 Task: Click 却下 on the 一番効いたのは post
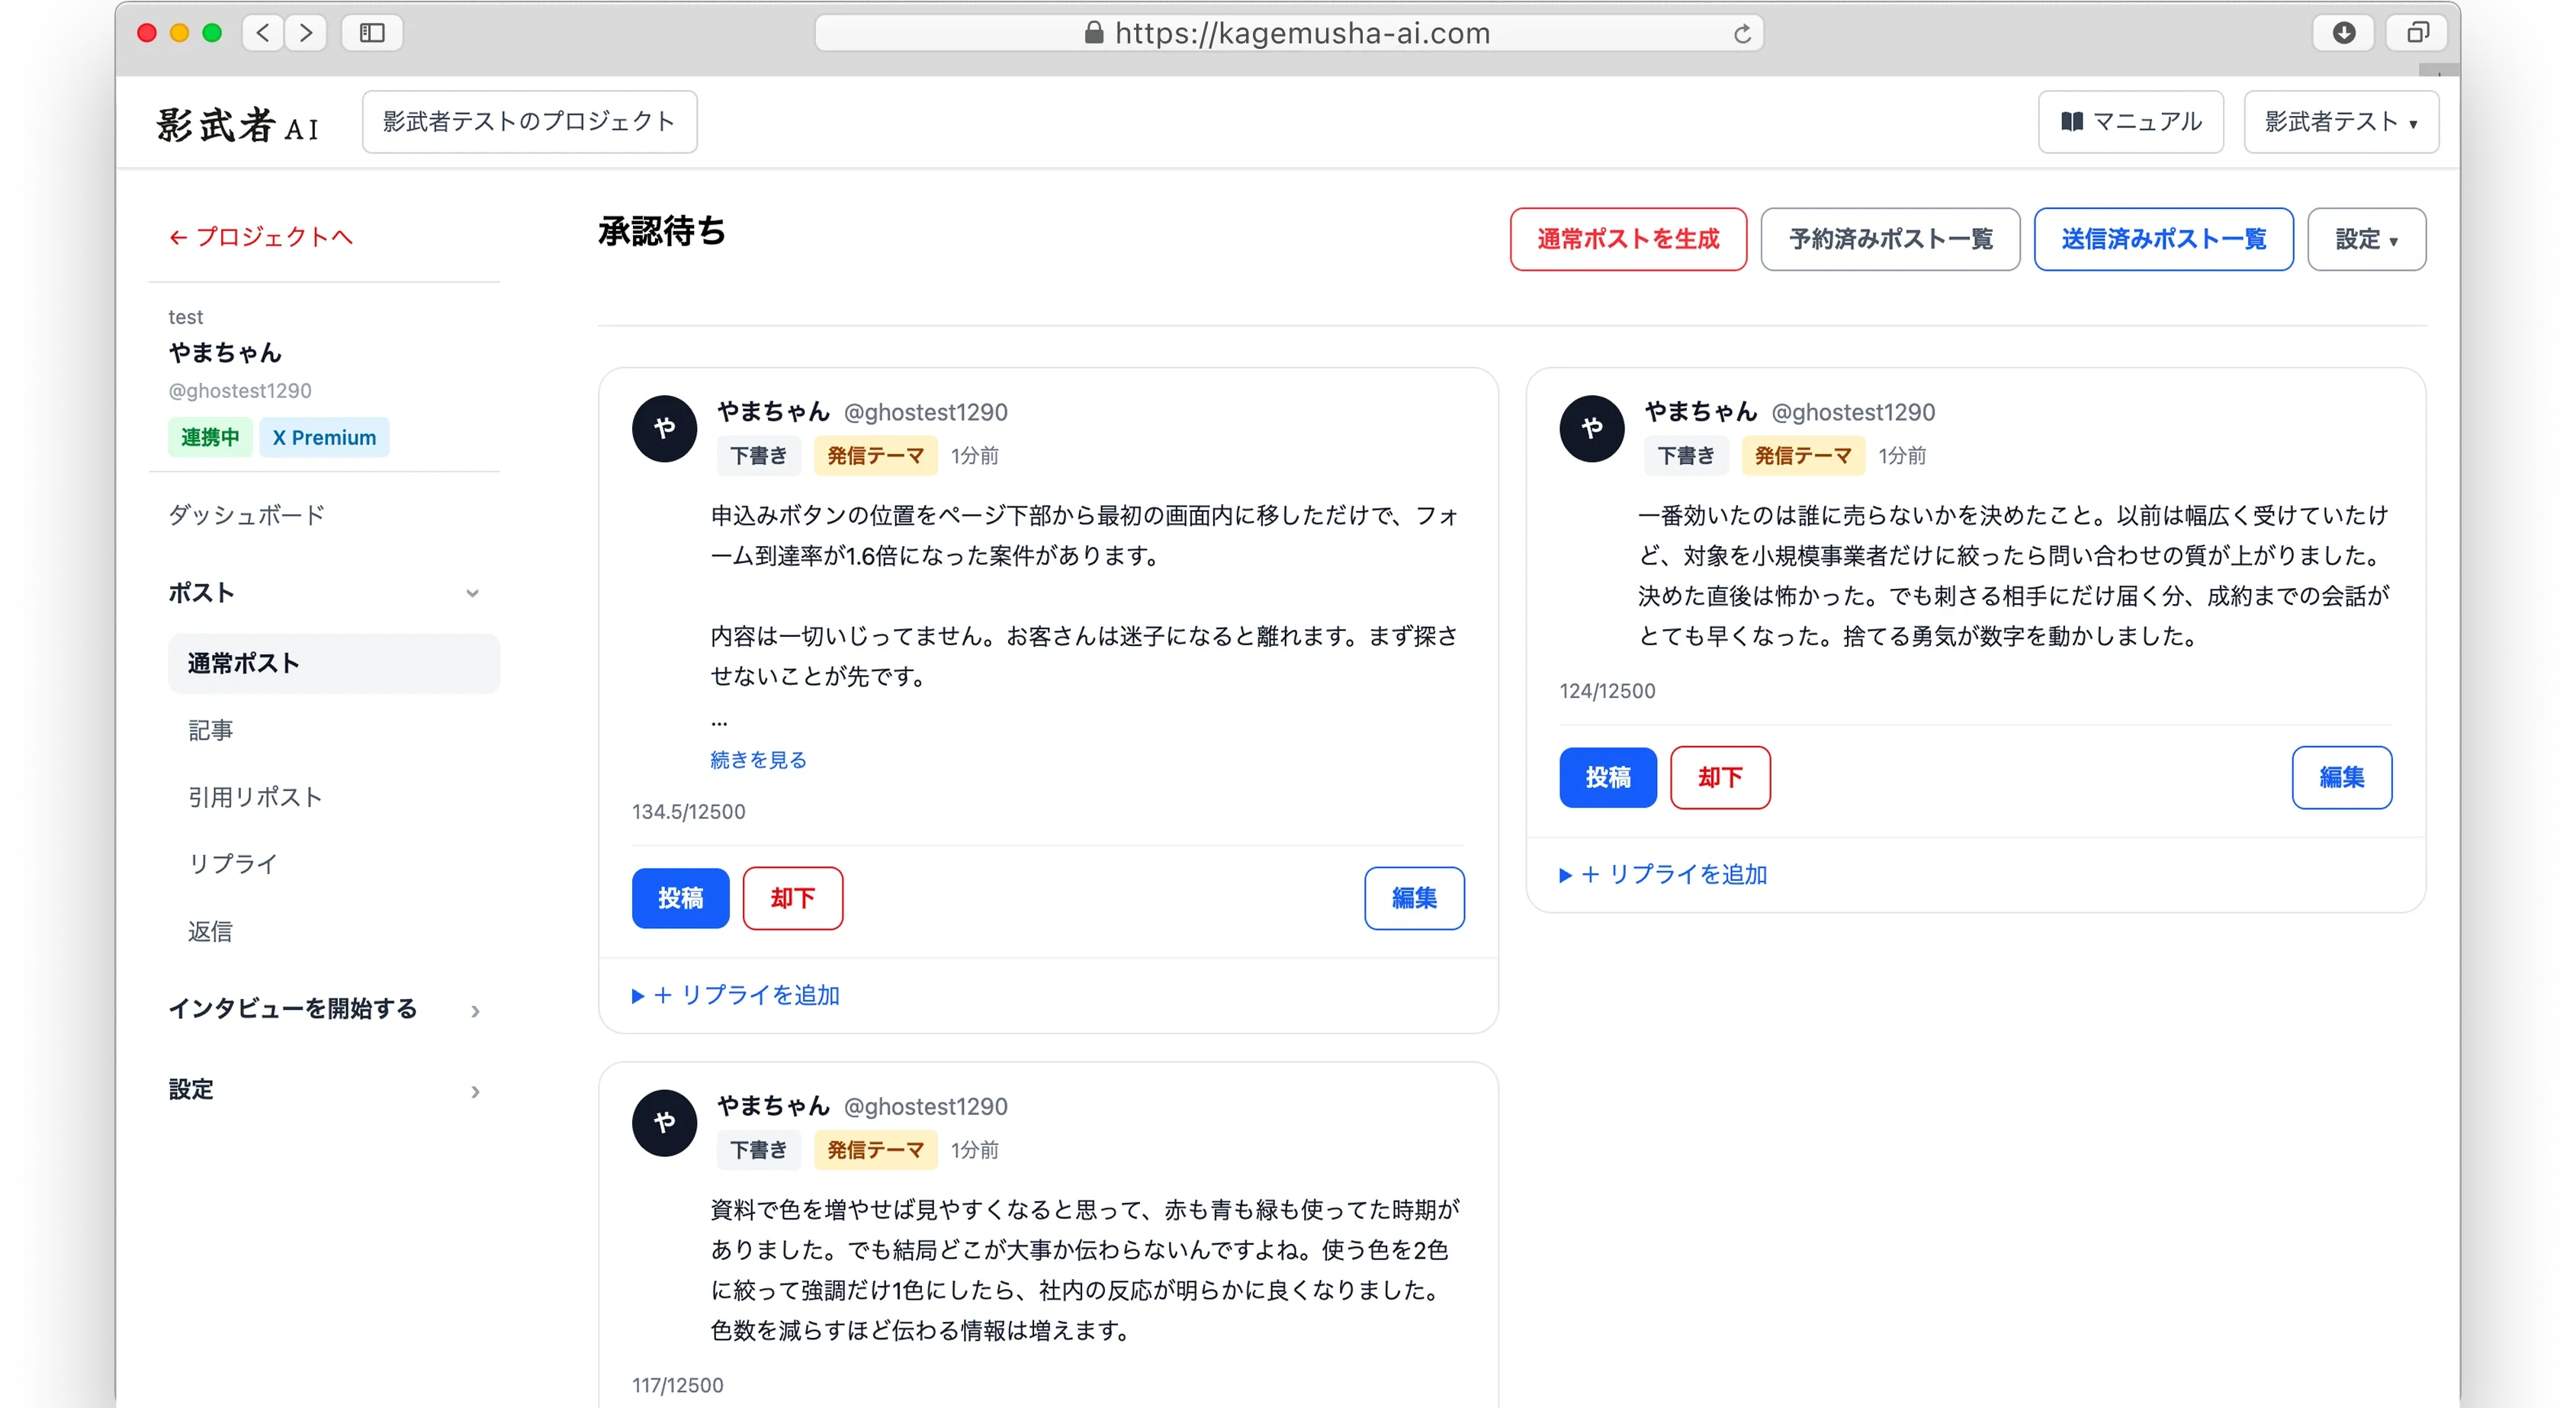click(x=1720, y=777)
